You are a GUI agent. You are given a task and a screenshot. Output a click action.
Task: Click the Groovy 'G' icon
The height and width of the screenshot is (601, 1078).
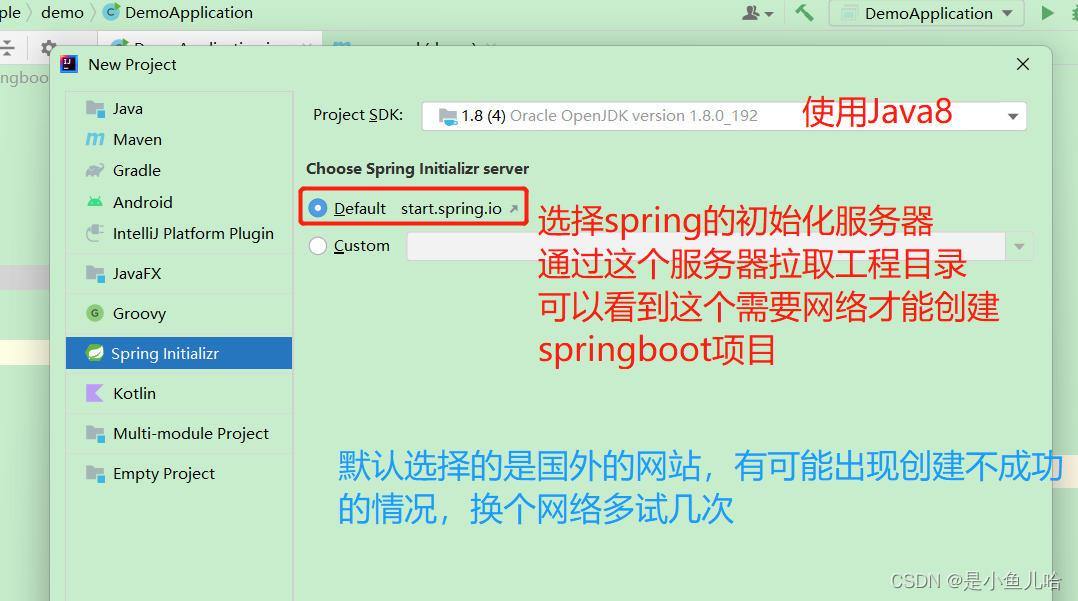[x=95, y=314]
